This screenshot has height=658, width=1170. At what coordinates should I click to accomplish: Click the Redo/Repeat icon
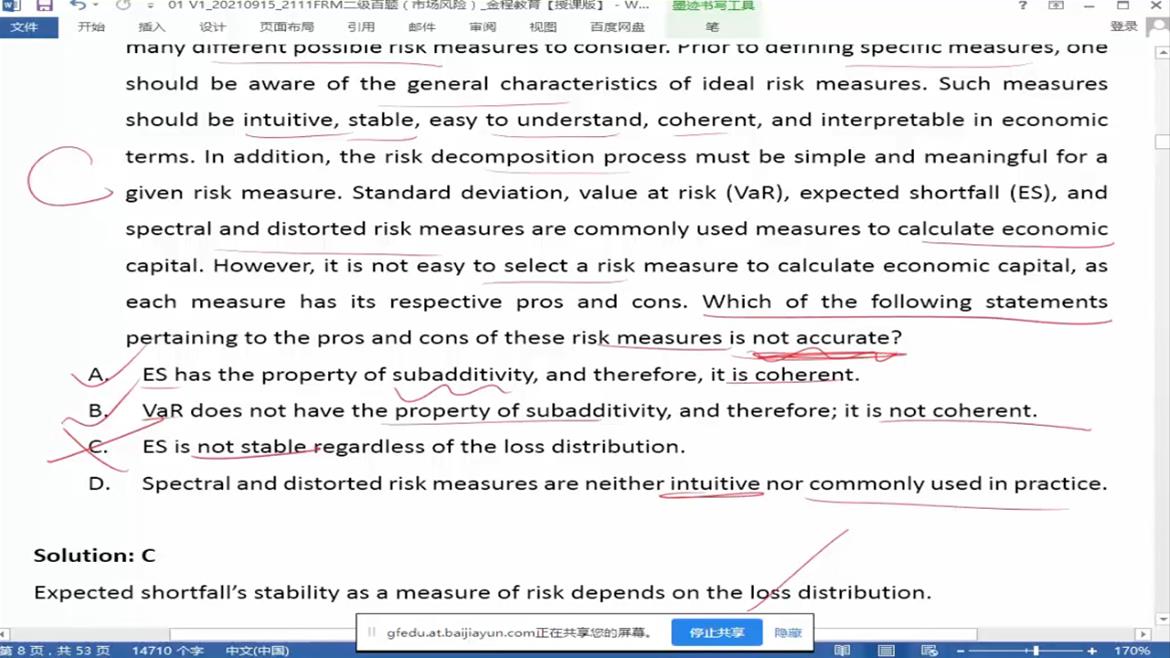(x=122, y=5)
